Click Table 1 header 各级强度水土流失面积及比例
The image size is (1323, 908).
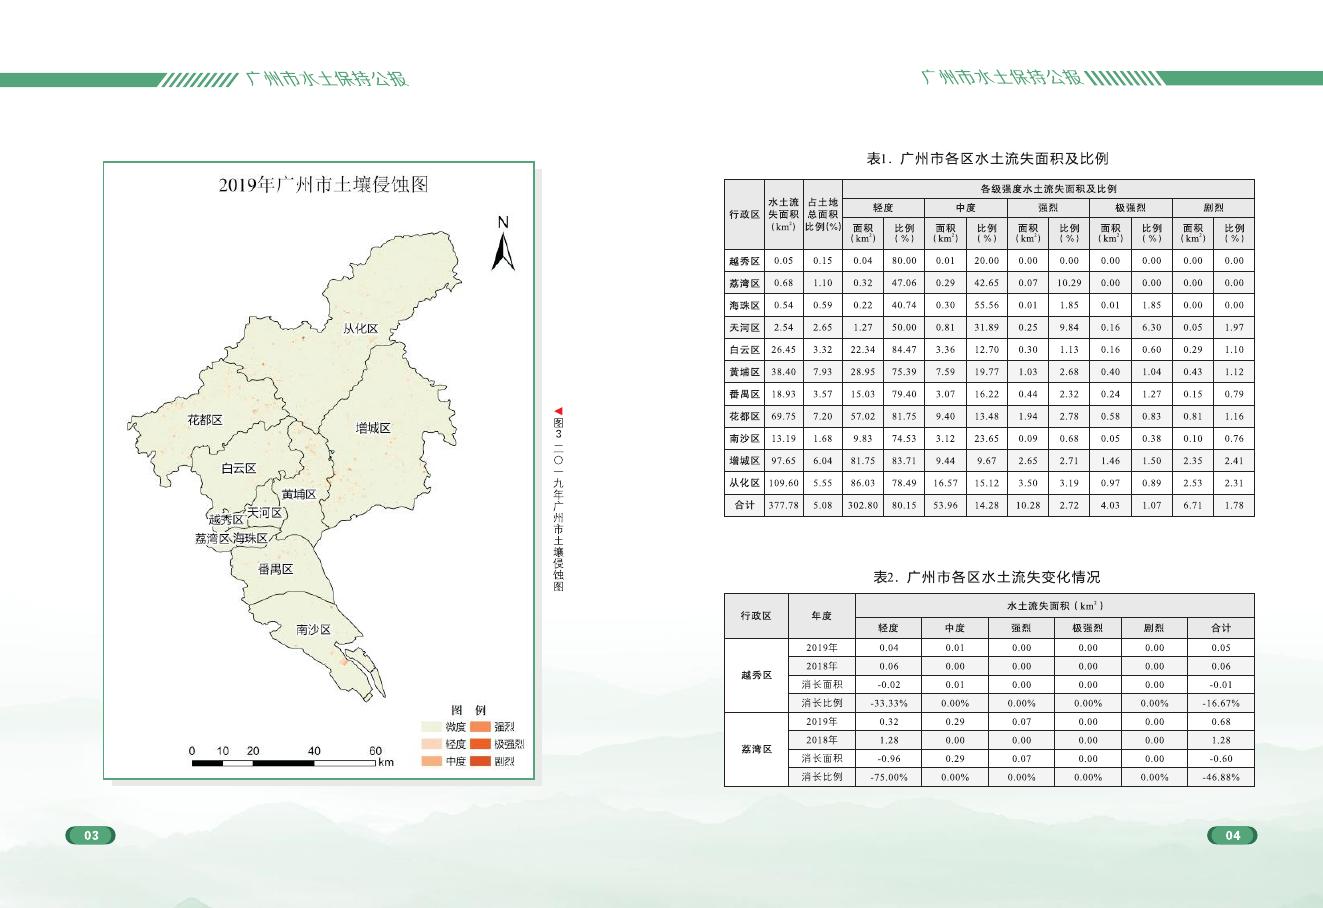[x=1048, y=189]
